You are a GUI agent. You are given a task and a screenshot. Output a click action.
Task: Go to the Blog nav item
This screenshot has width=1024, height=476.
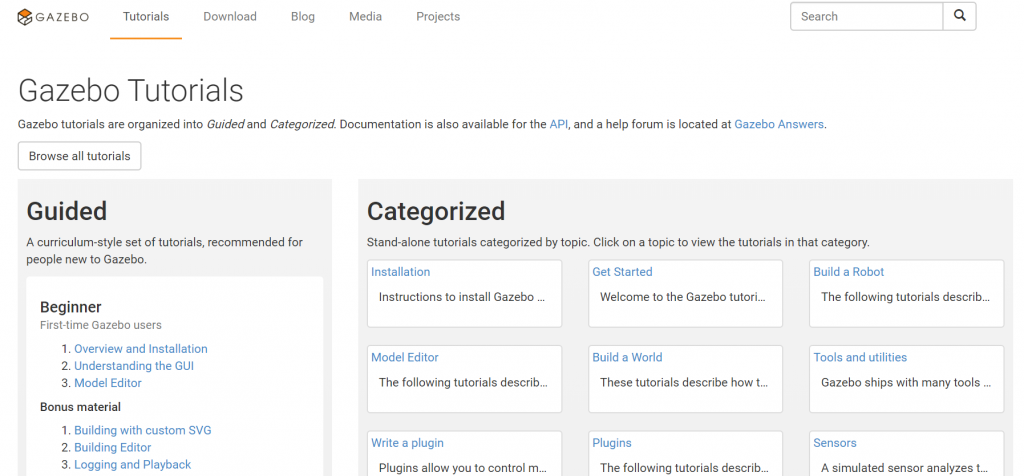click(x=303, y=16)
